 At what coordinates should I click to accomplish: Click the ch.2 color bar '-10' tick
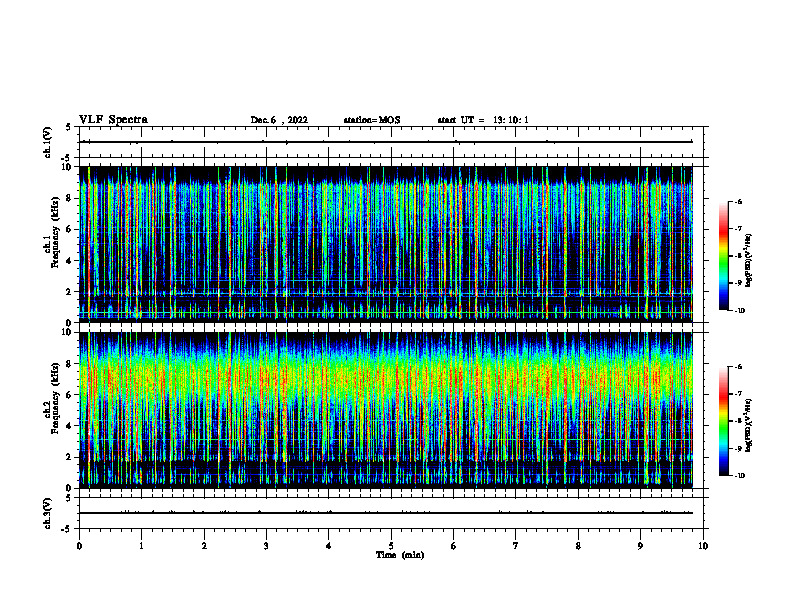click(x=739, y=476)
